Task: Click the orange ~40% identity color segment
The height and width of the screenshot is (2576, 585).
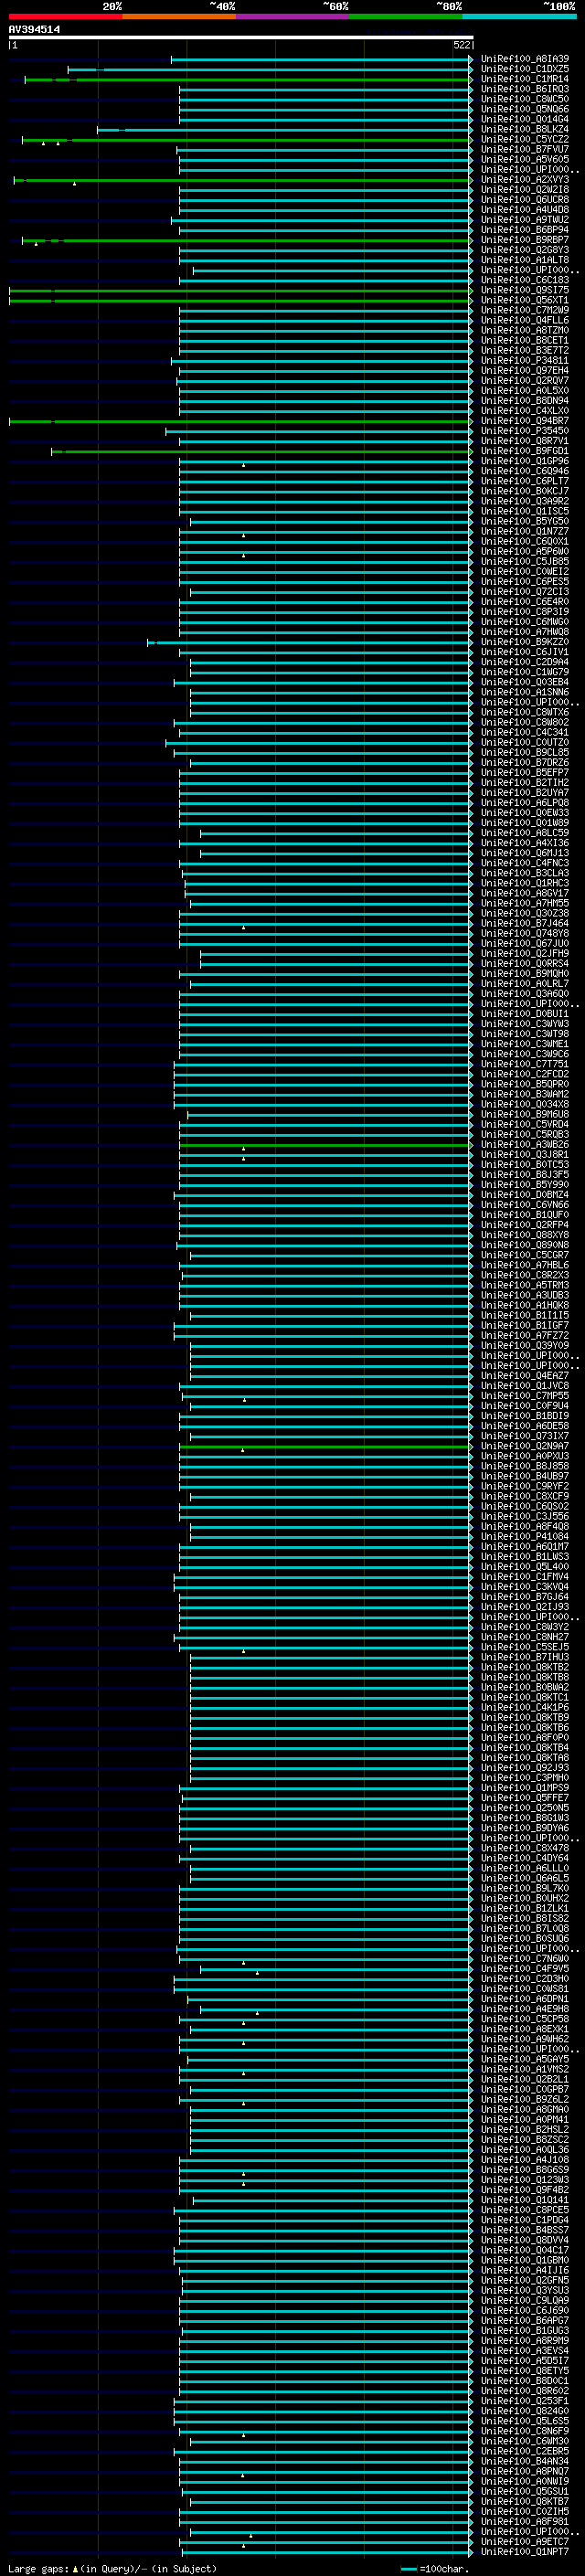Action: 179,16
